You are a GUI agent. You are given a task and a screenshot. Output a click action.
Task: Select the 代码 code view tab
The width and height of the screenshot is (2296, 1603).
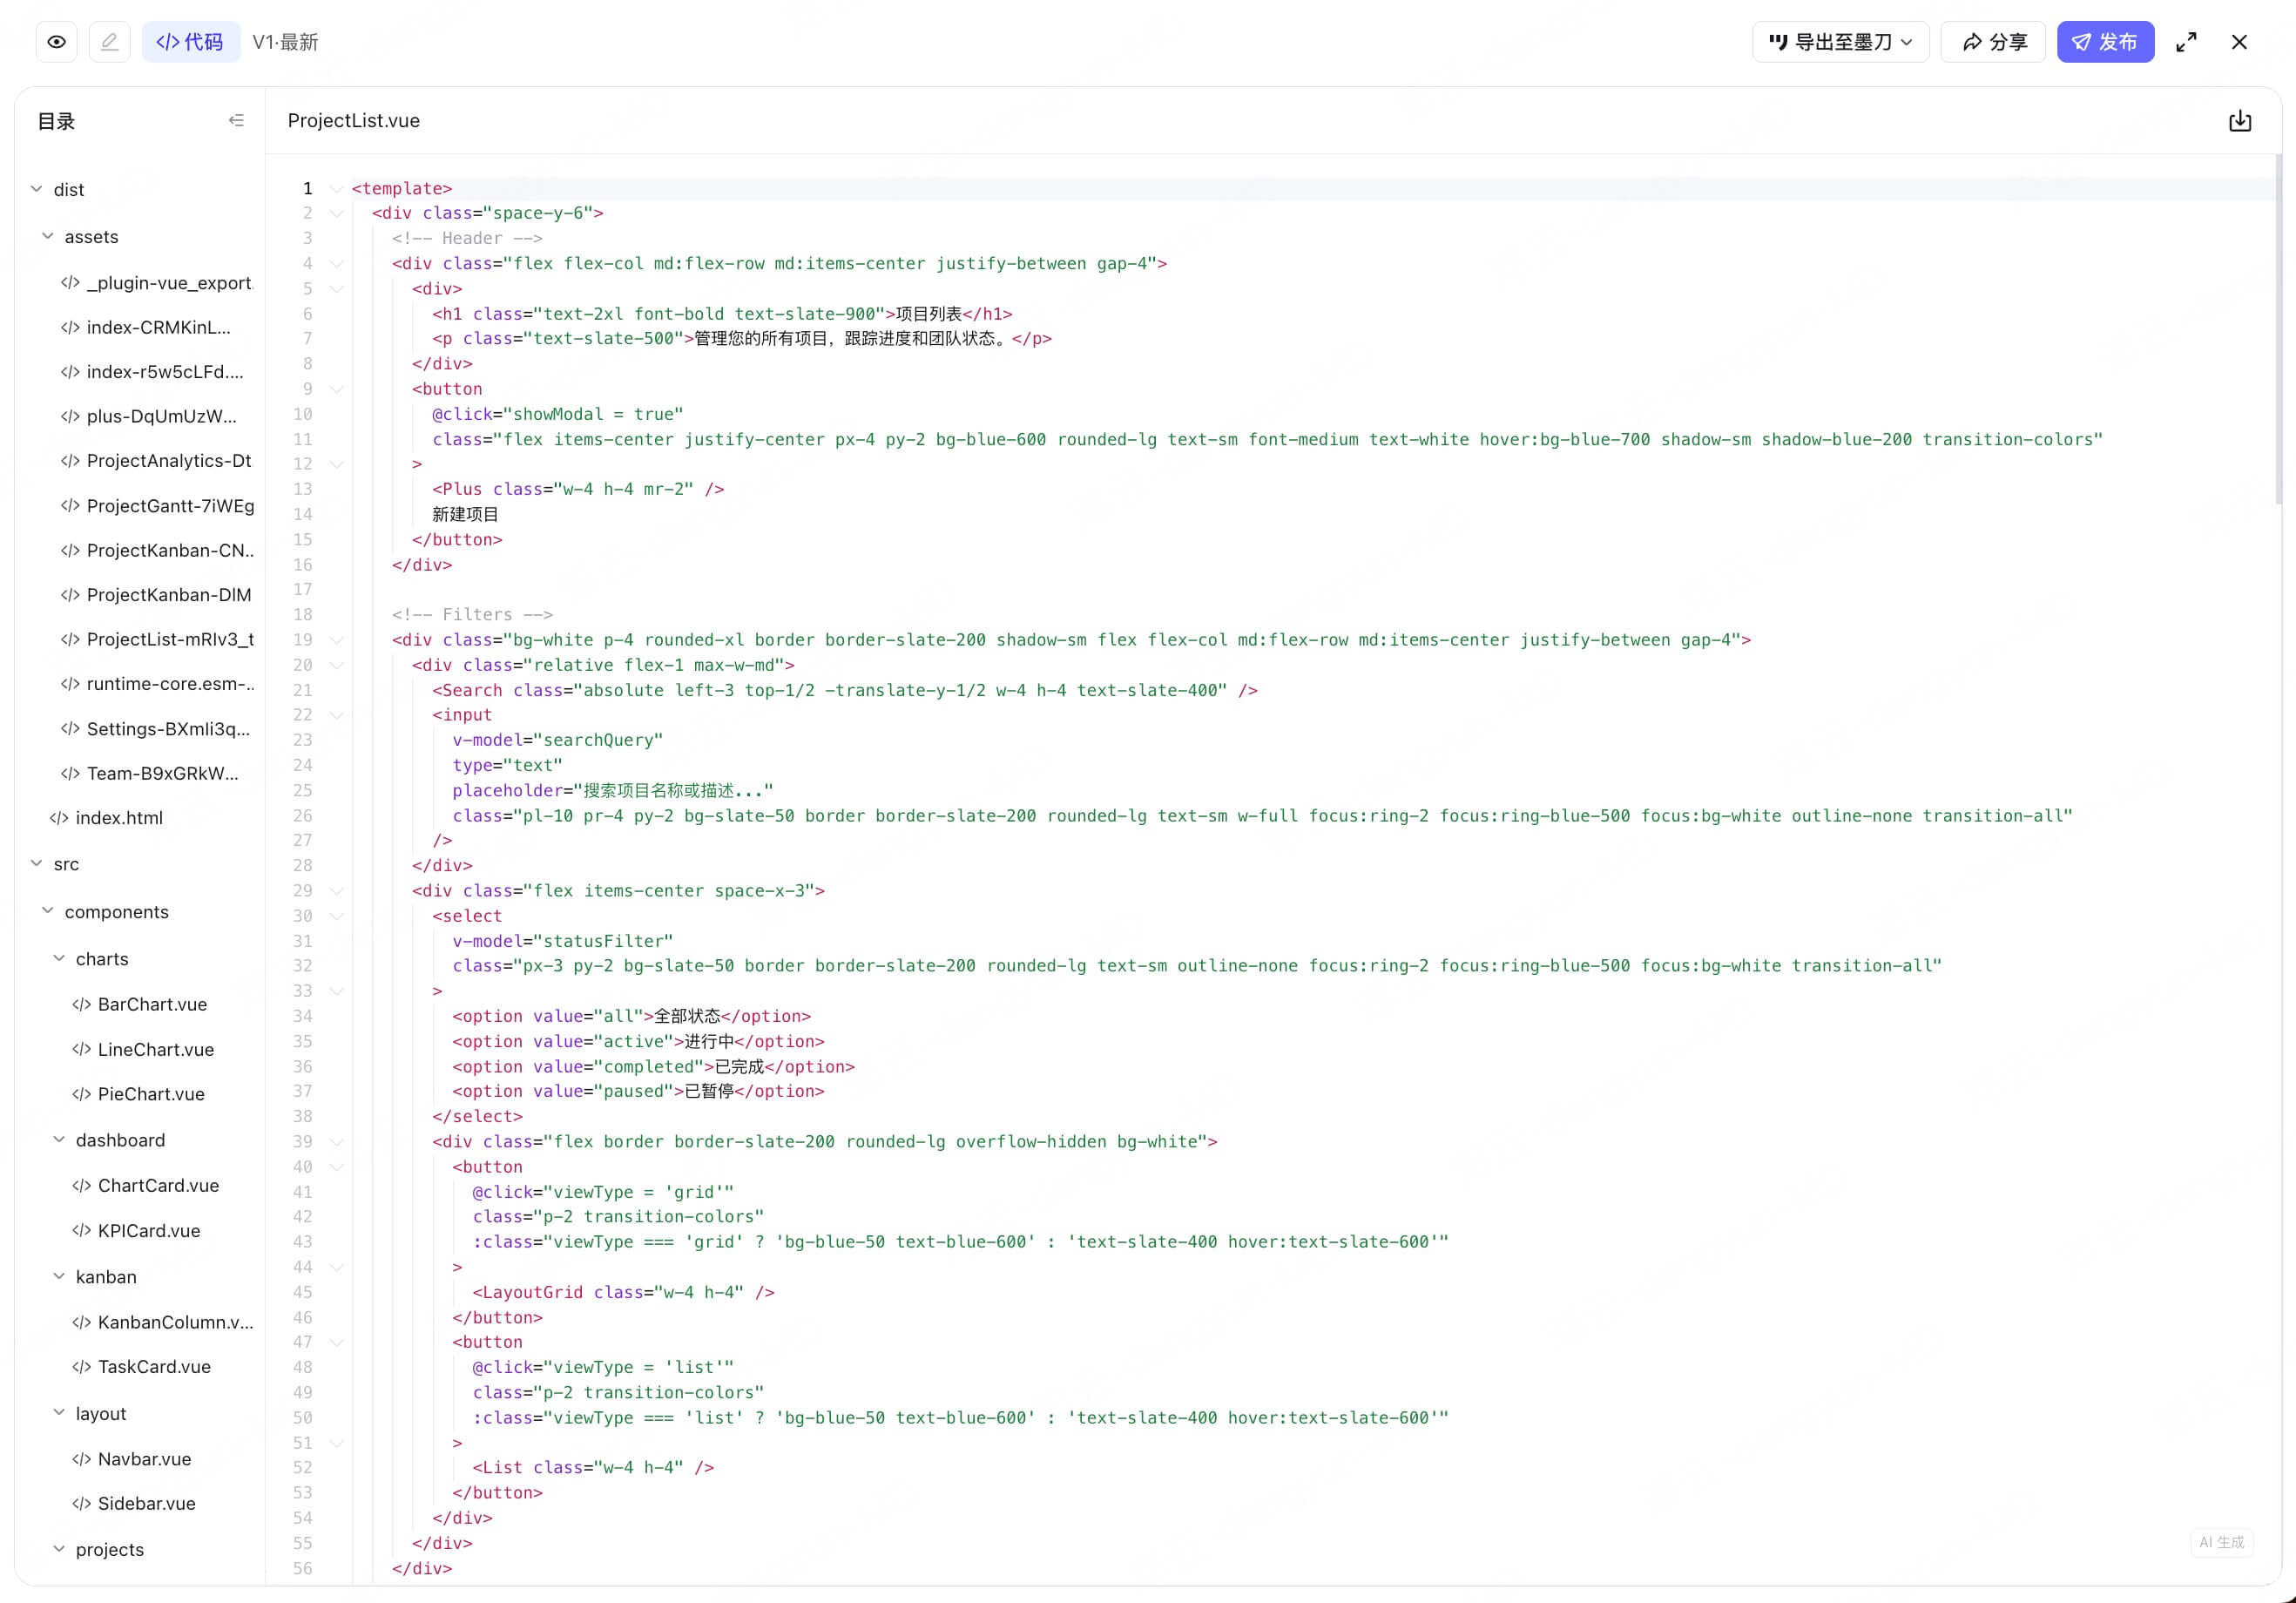click(190, 42)
